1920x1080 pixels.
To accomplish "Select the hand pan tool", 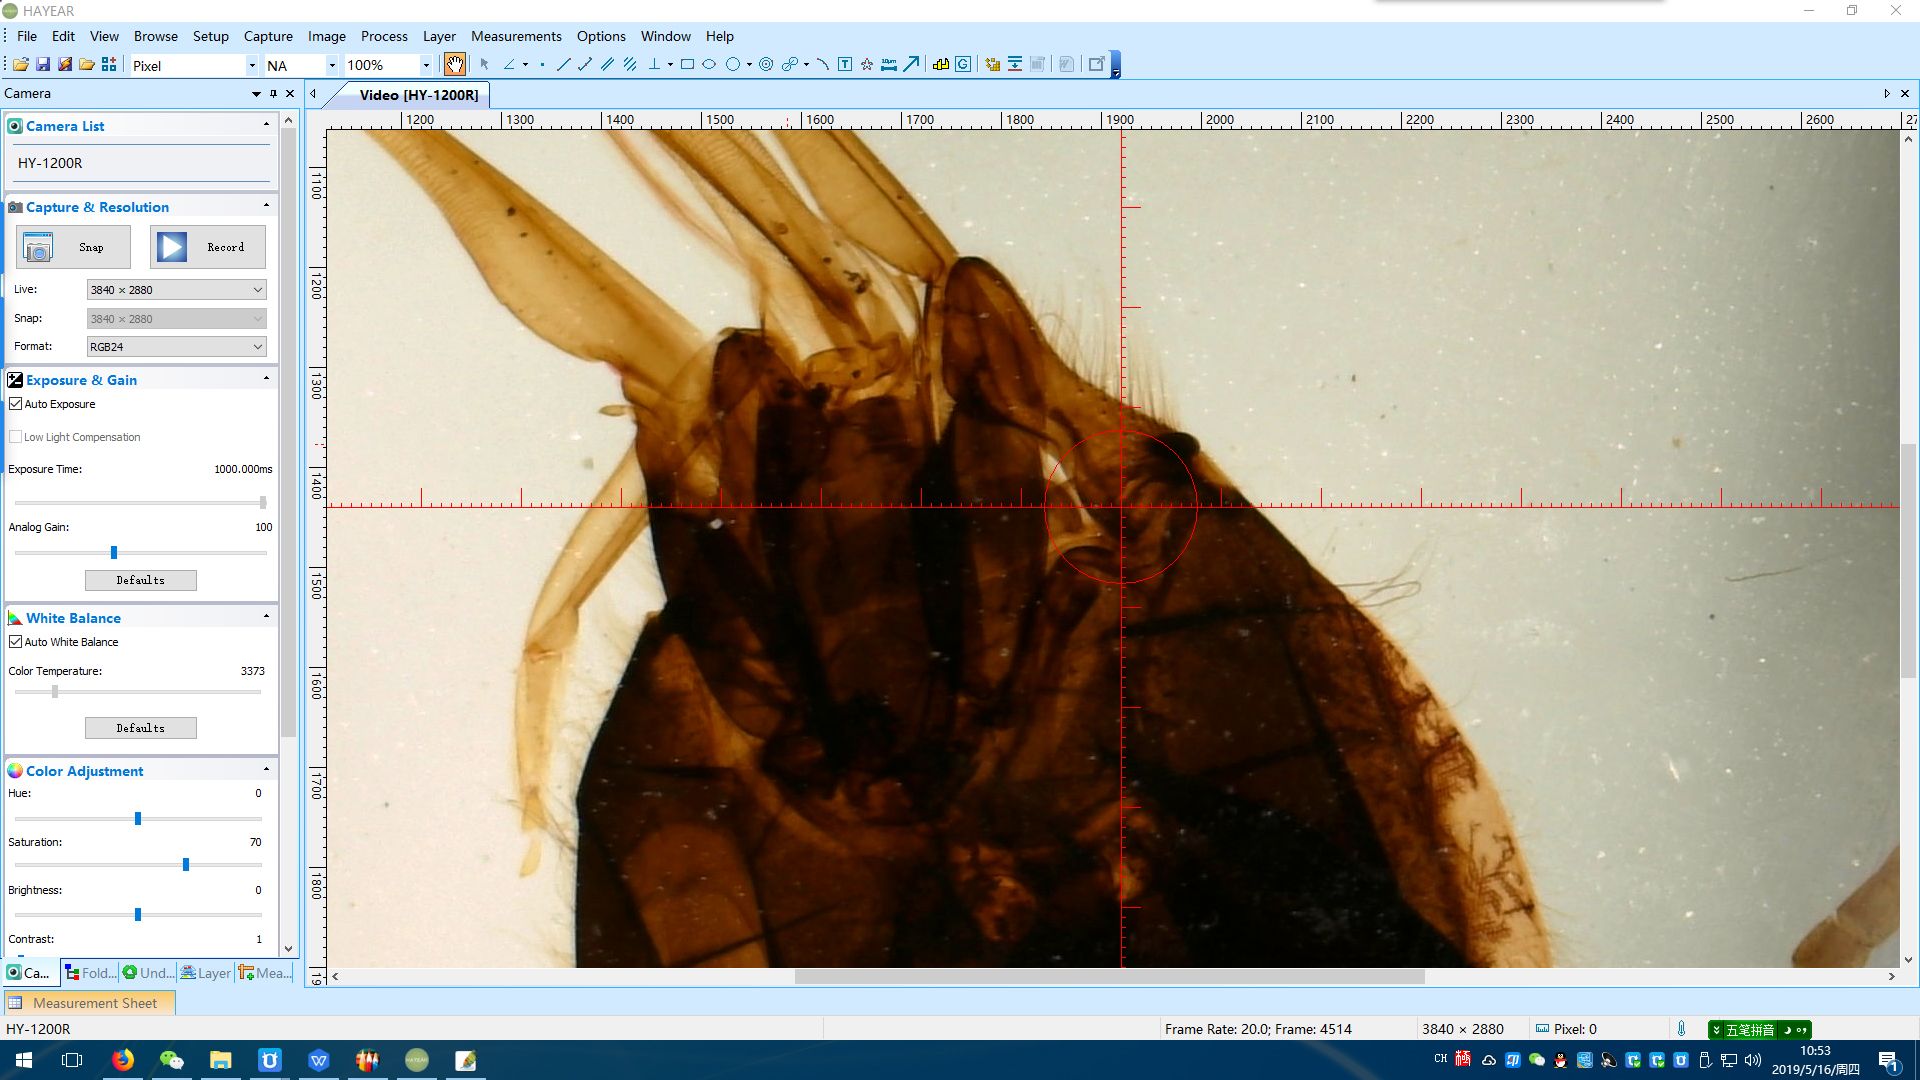I will [x=455, y=65].
